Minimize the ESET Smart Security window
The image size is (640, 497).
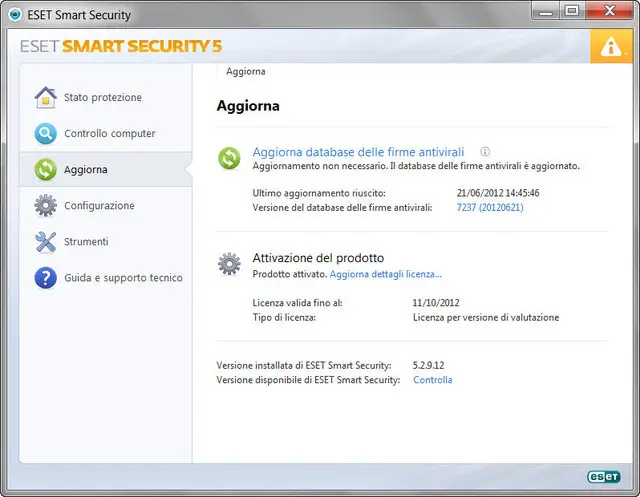[546, 11]
